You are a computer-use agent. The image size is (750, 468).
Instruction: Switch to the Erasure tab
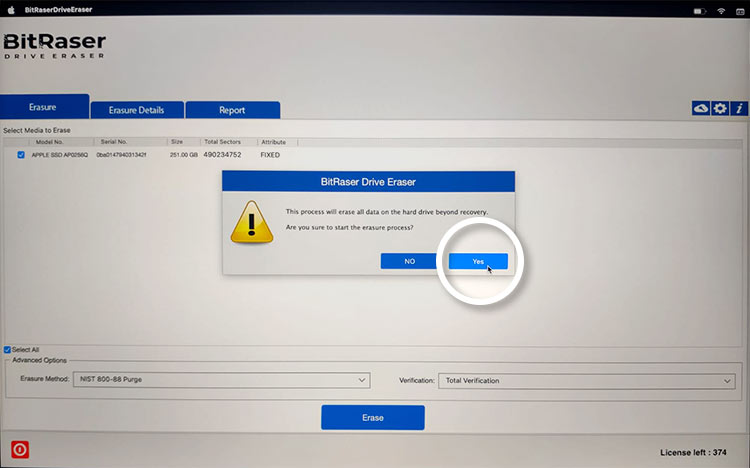[44, 107]
